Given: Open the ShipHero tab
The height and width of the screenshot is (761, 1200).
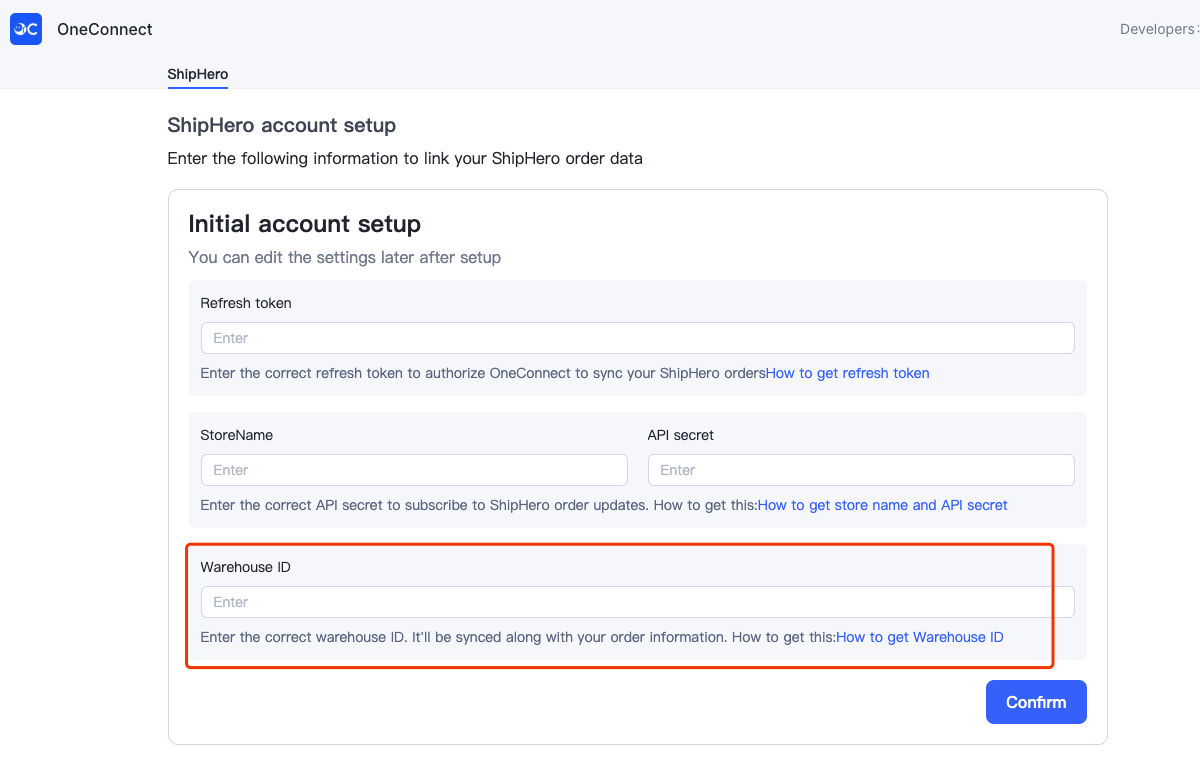Looking at the screenshot, I should [198, 75].
